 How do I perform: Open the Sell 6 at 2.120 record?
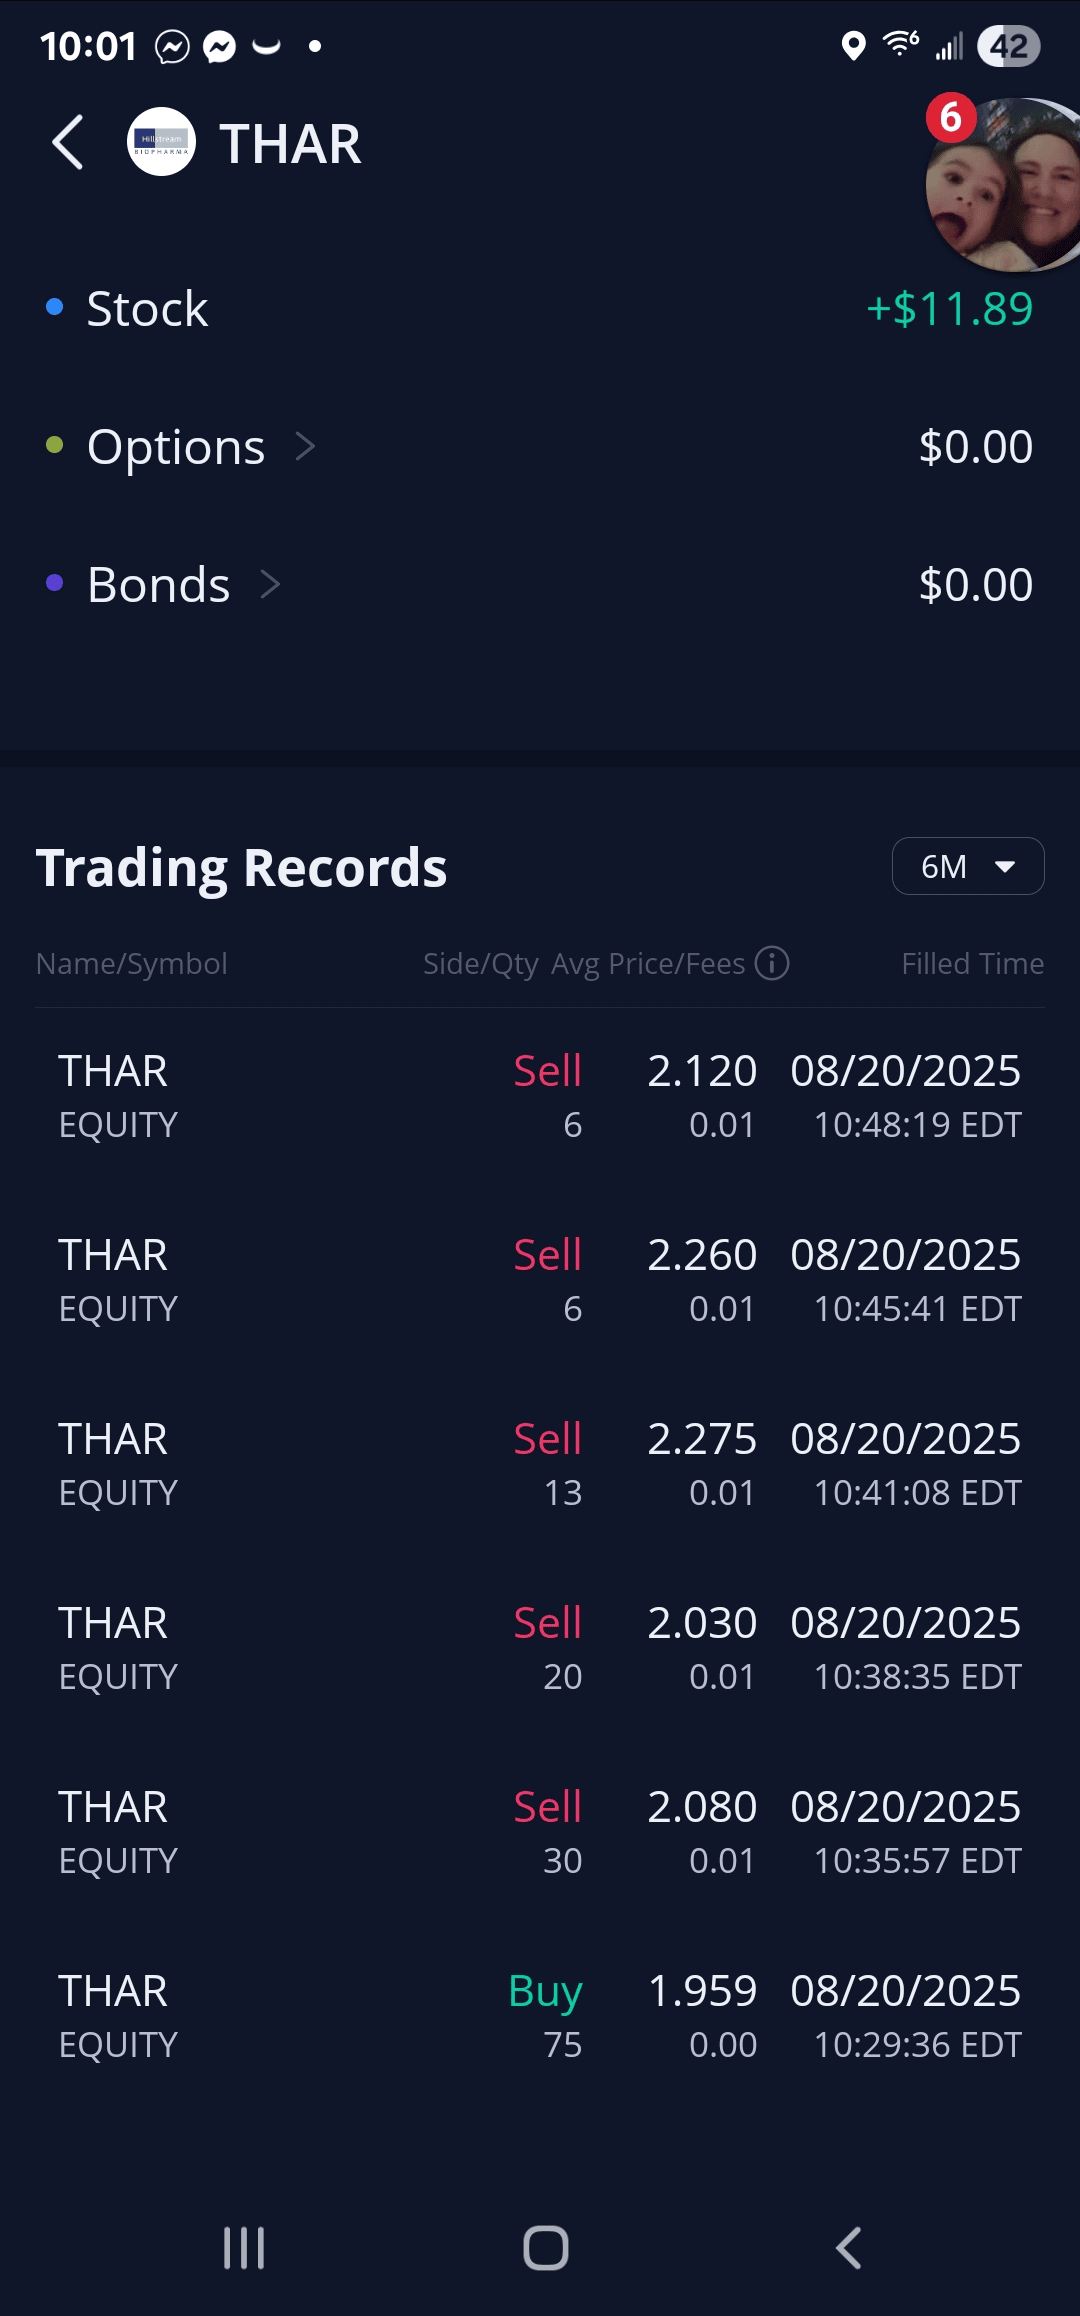coord(540,1097)
